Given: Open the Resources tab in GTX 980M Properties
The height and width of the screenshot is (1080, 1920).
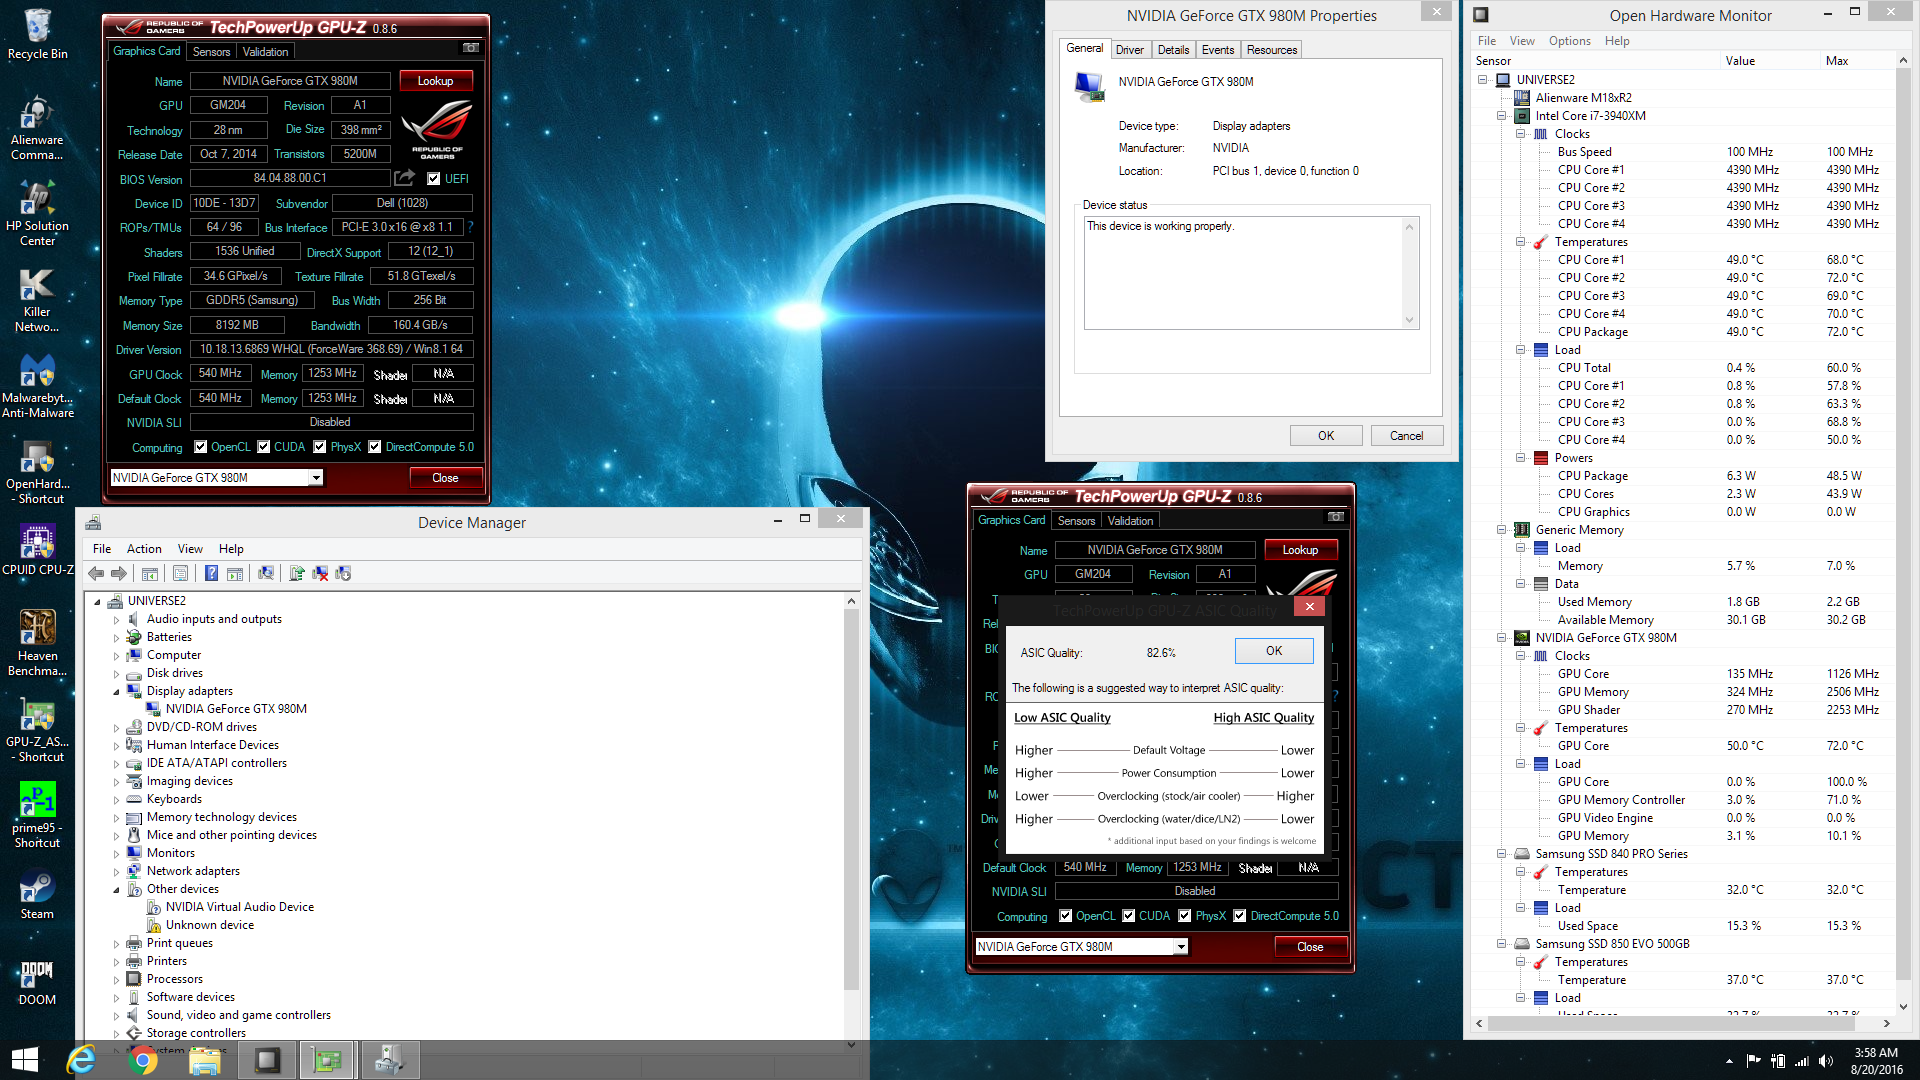Looking at the screenshot, I should [x=1271, y=50].
